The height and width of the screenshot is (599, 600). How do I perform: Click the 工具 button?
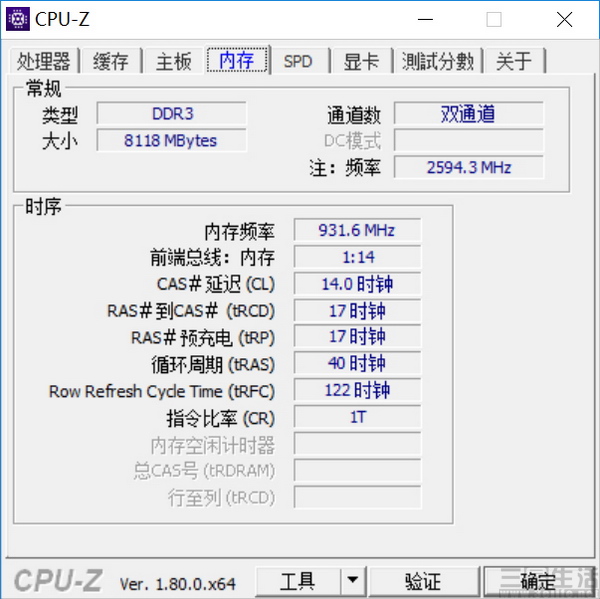298,581
